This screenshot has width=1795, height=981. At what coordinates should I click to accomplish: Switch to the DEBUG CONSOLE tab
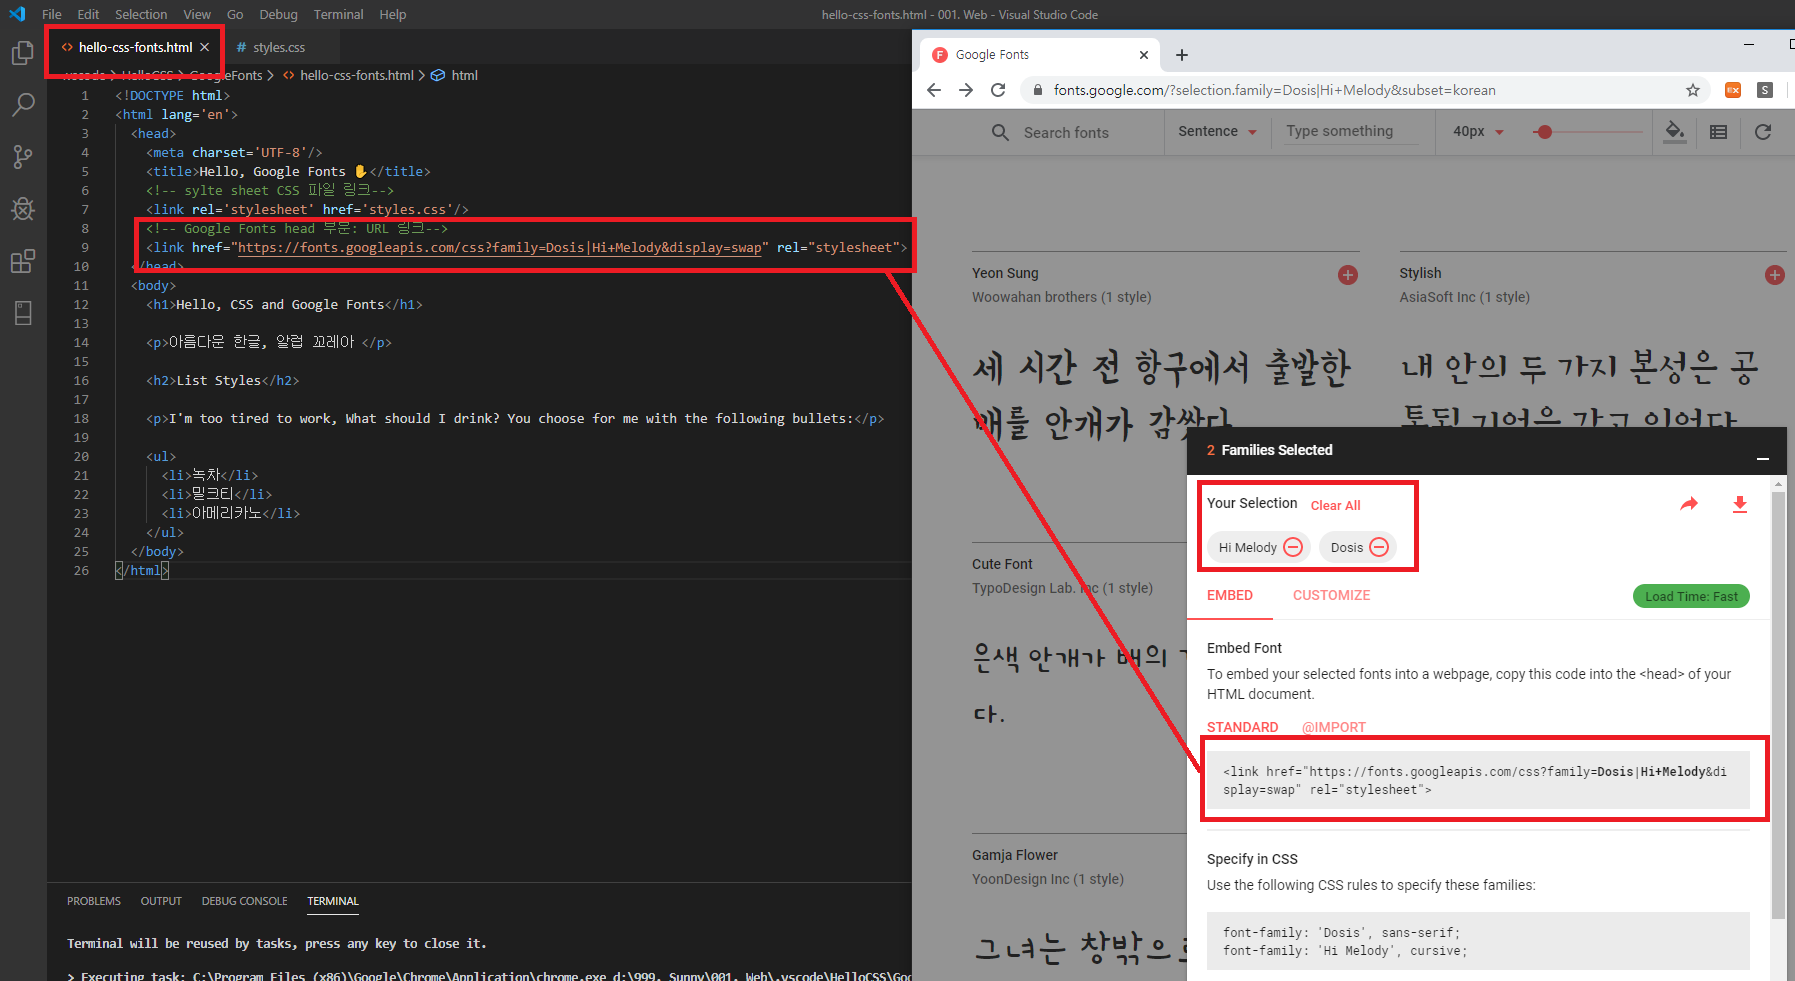[x=244, y=901]
